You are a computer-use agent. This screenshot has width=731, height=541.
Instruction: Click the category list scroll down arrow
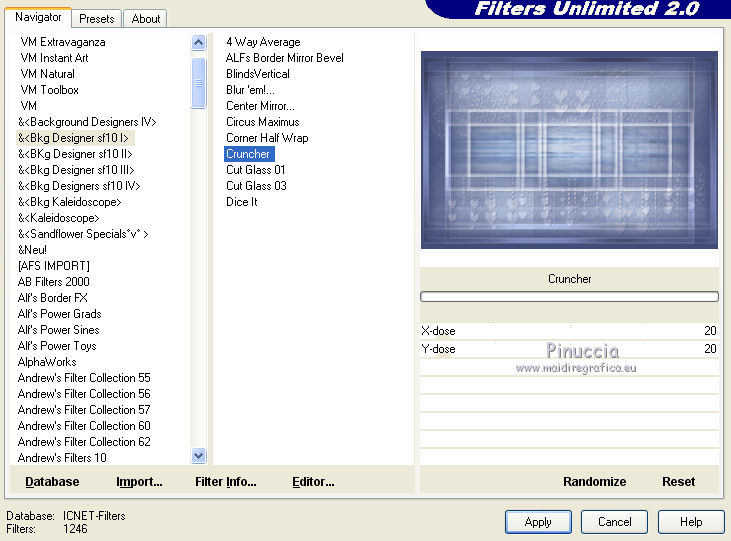(199, 455)
